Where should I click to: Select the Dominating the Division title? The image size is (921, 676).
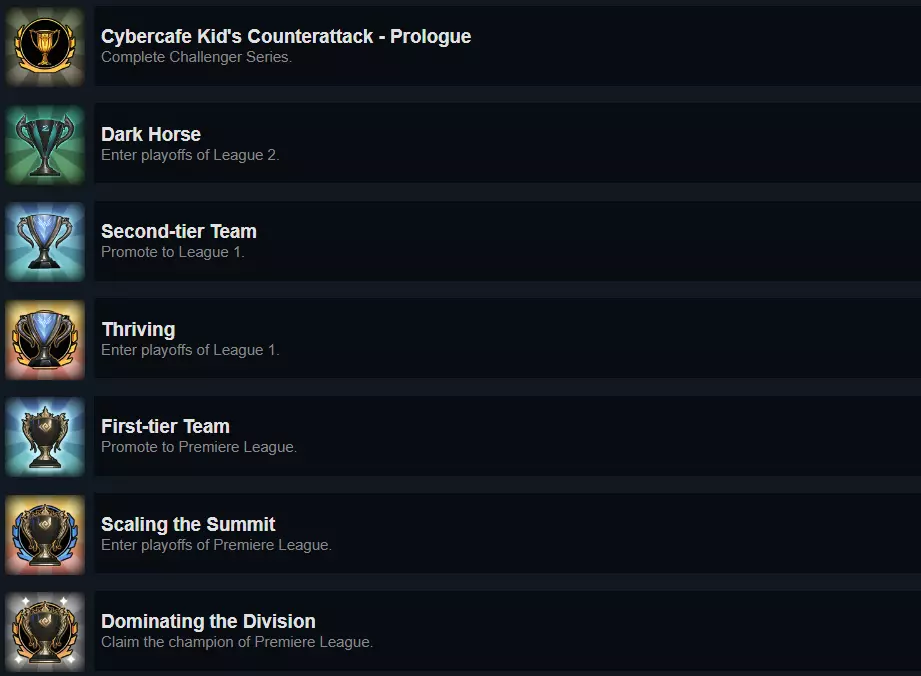point(208,621)
